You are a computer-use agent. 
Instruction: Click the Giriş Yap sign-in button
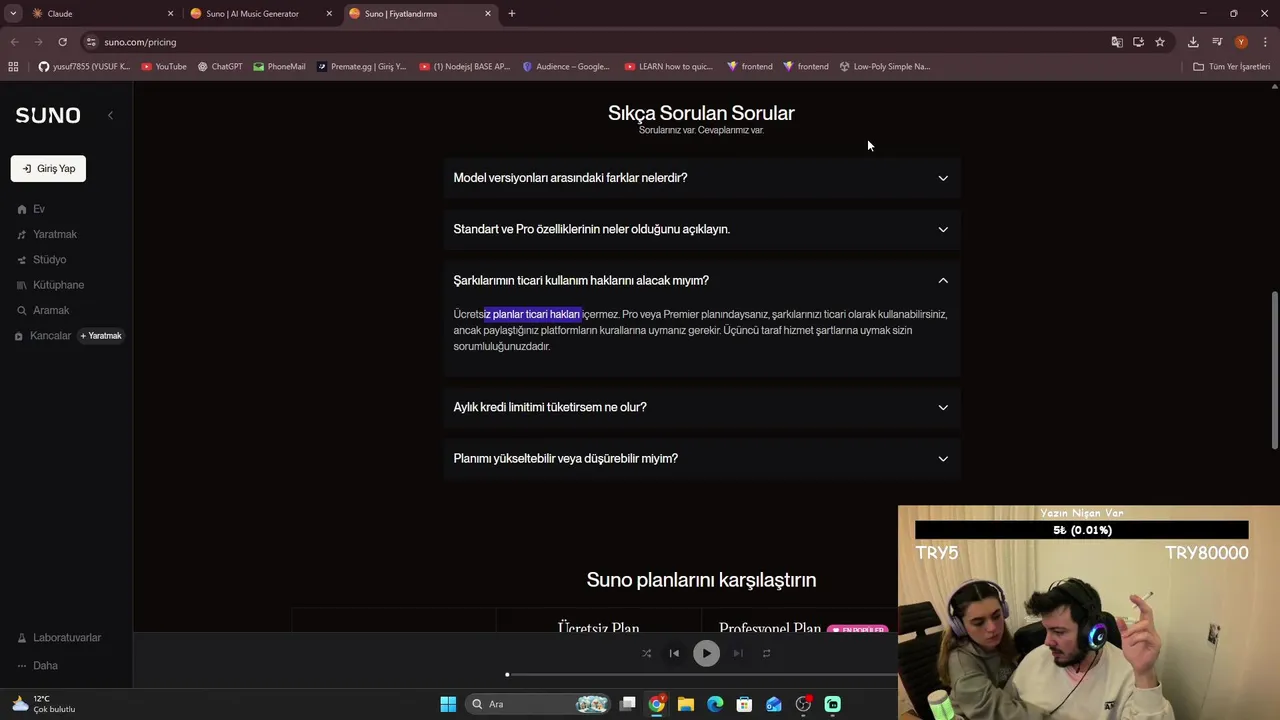(x=48, y=168)
